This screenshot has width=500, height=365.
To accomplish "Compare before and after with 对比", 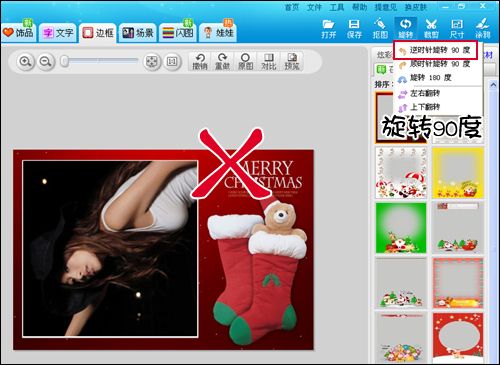I will [x=269, y=62].
